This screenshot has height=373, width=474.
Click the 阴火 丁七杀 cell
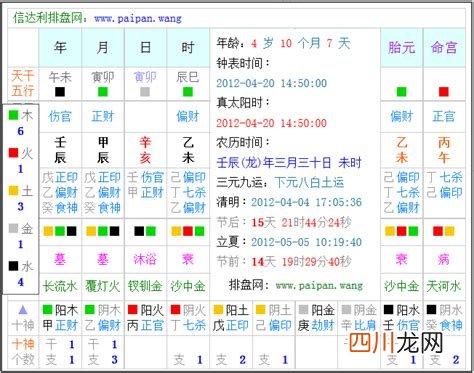[x=188, y=318]
